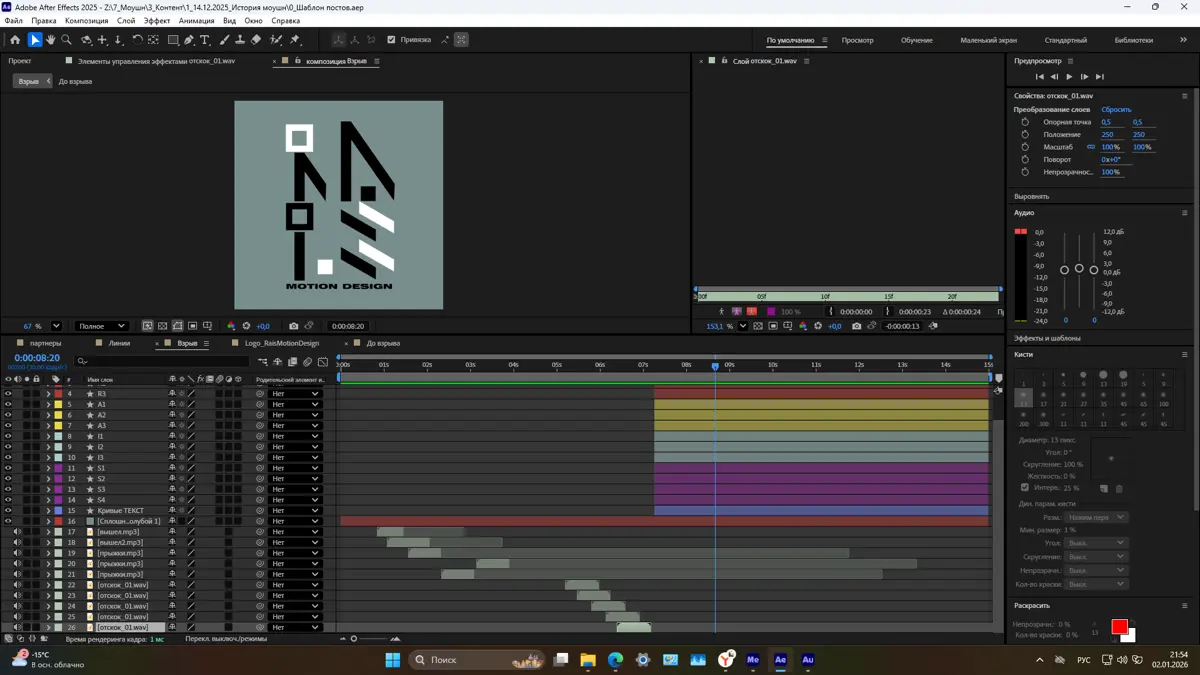This screenshot has height=675, width=1200.
Task: Select the Selection arrow tool
Action: 35,40
